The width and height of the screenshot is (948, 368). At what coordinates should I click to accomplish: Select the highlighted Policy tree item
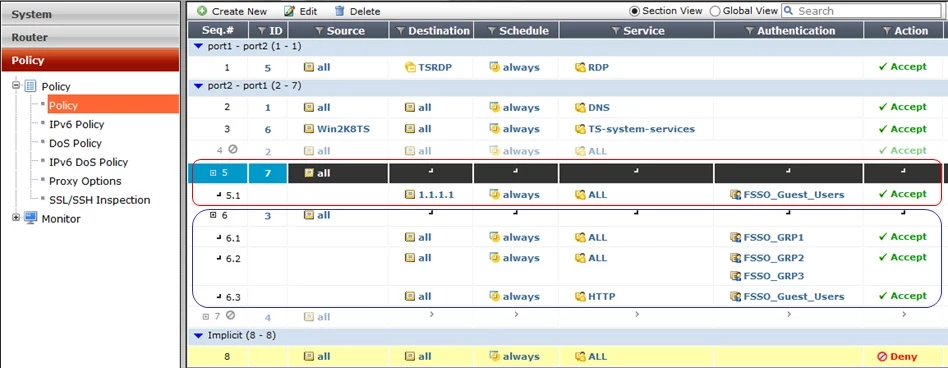point(113,105)
